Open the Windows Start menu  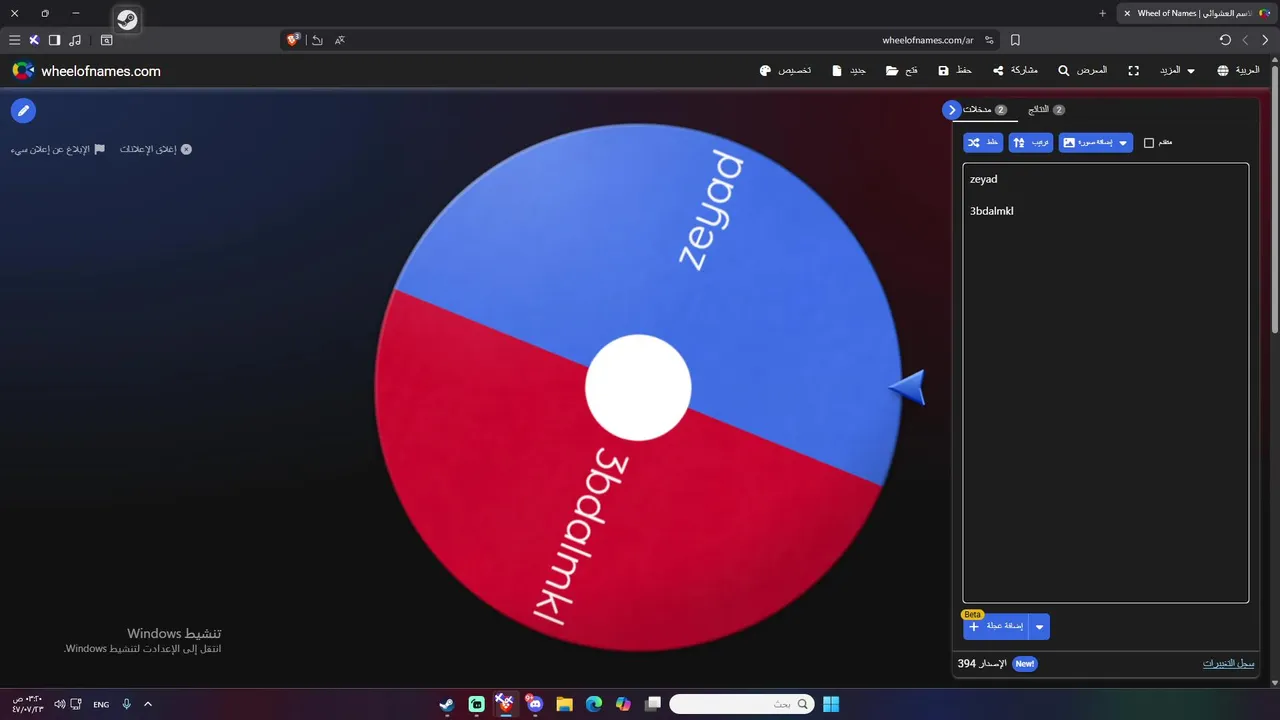click(x=831, y=704)
